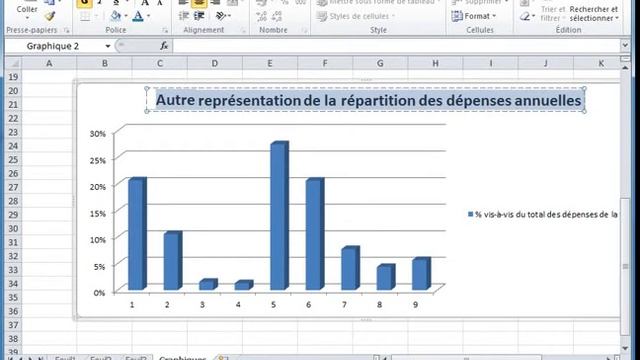Screen dimensions: 640x360
Task: Open the Format cells dropdown
Action: 473,16
